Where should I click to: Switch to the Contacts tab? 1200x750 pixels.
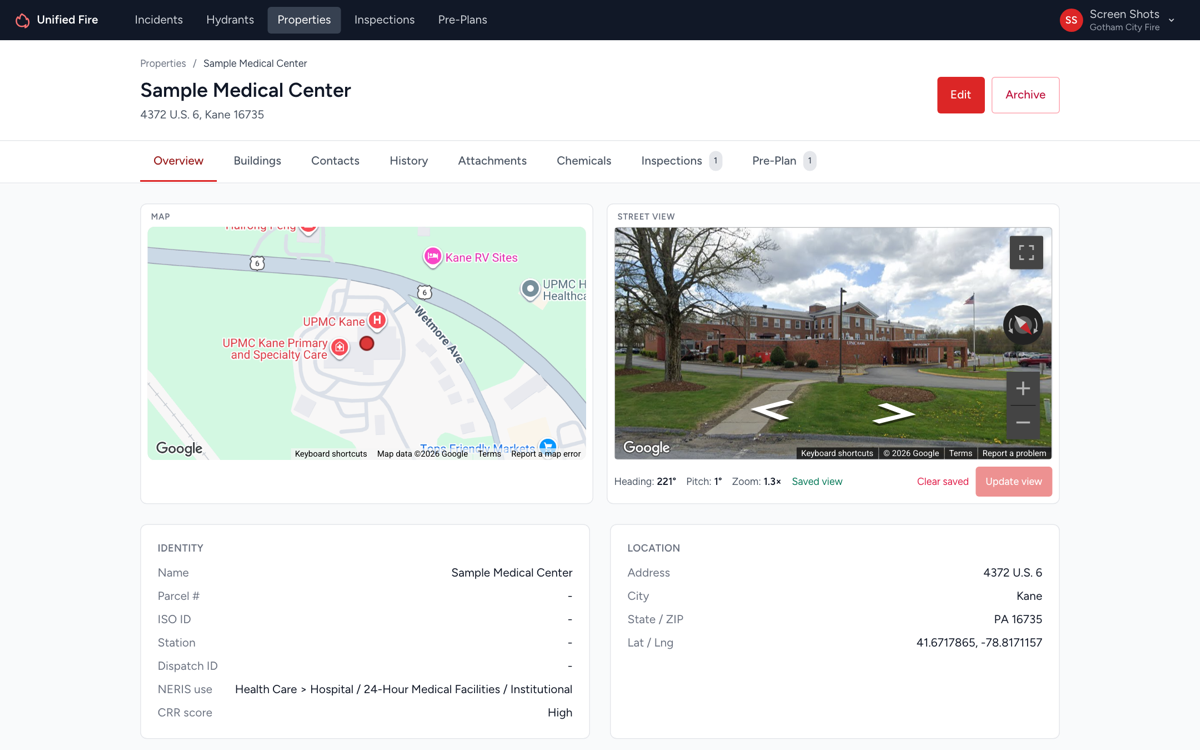(x=335, y=161)
